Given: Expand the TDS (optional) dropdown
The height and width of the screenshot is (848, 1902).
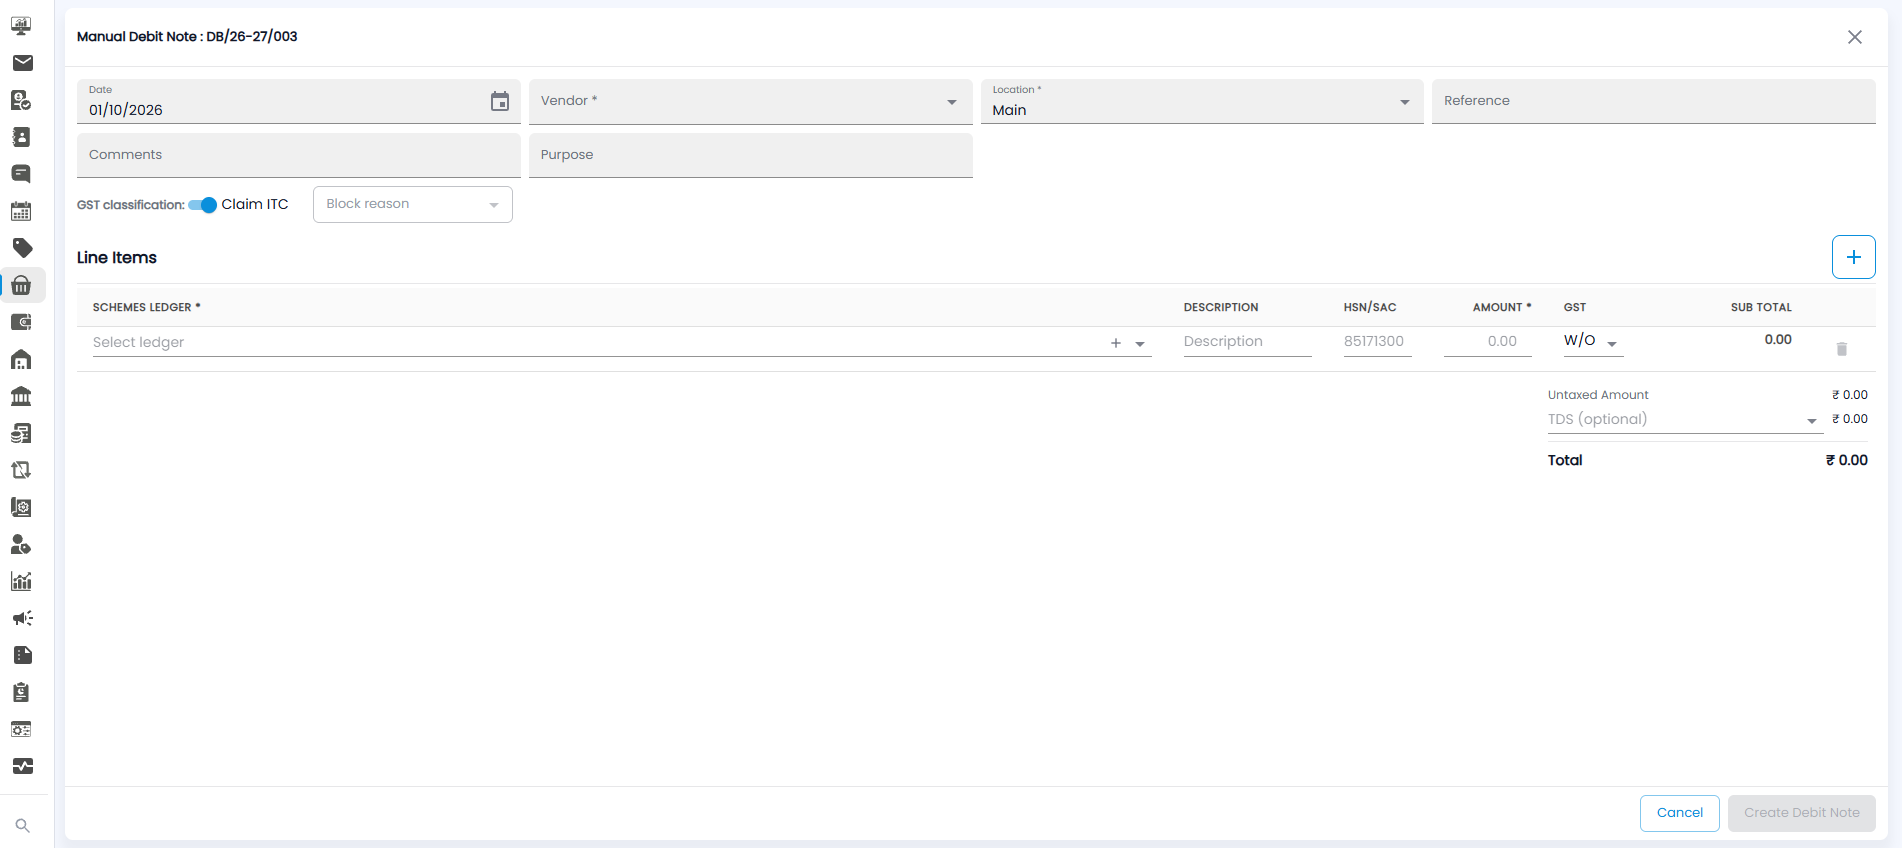Looking at the screenshot, I should coord(1685,420).
